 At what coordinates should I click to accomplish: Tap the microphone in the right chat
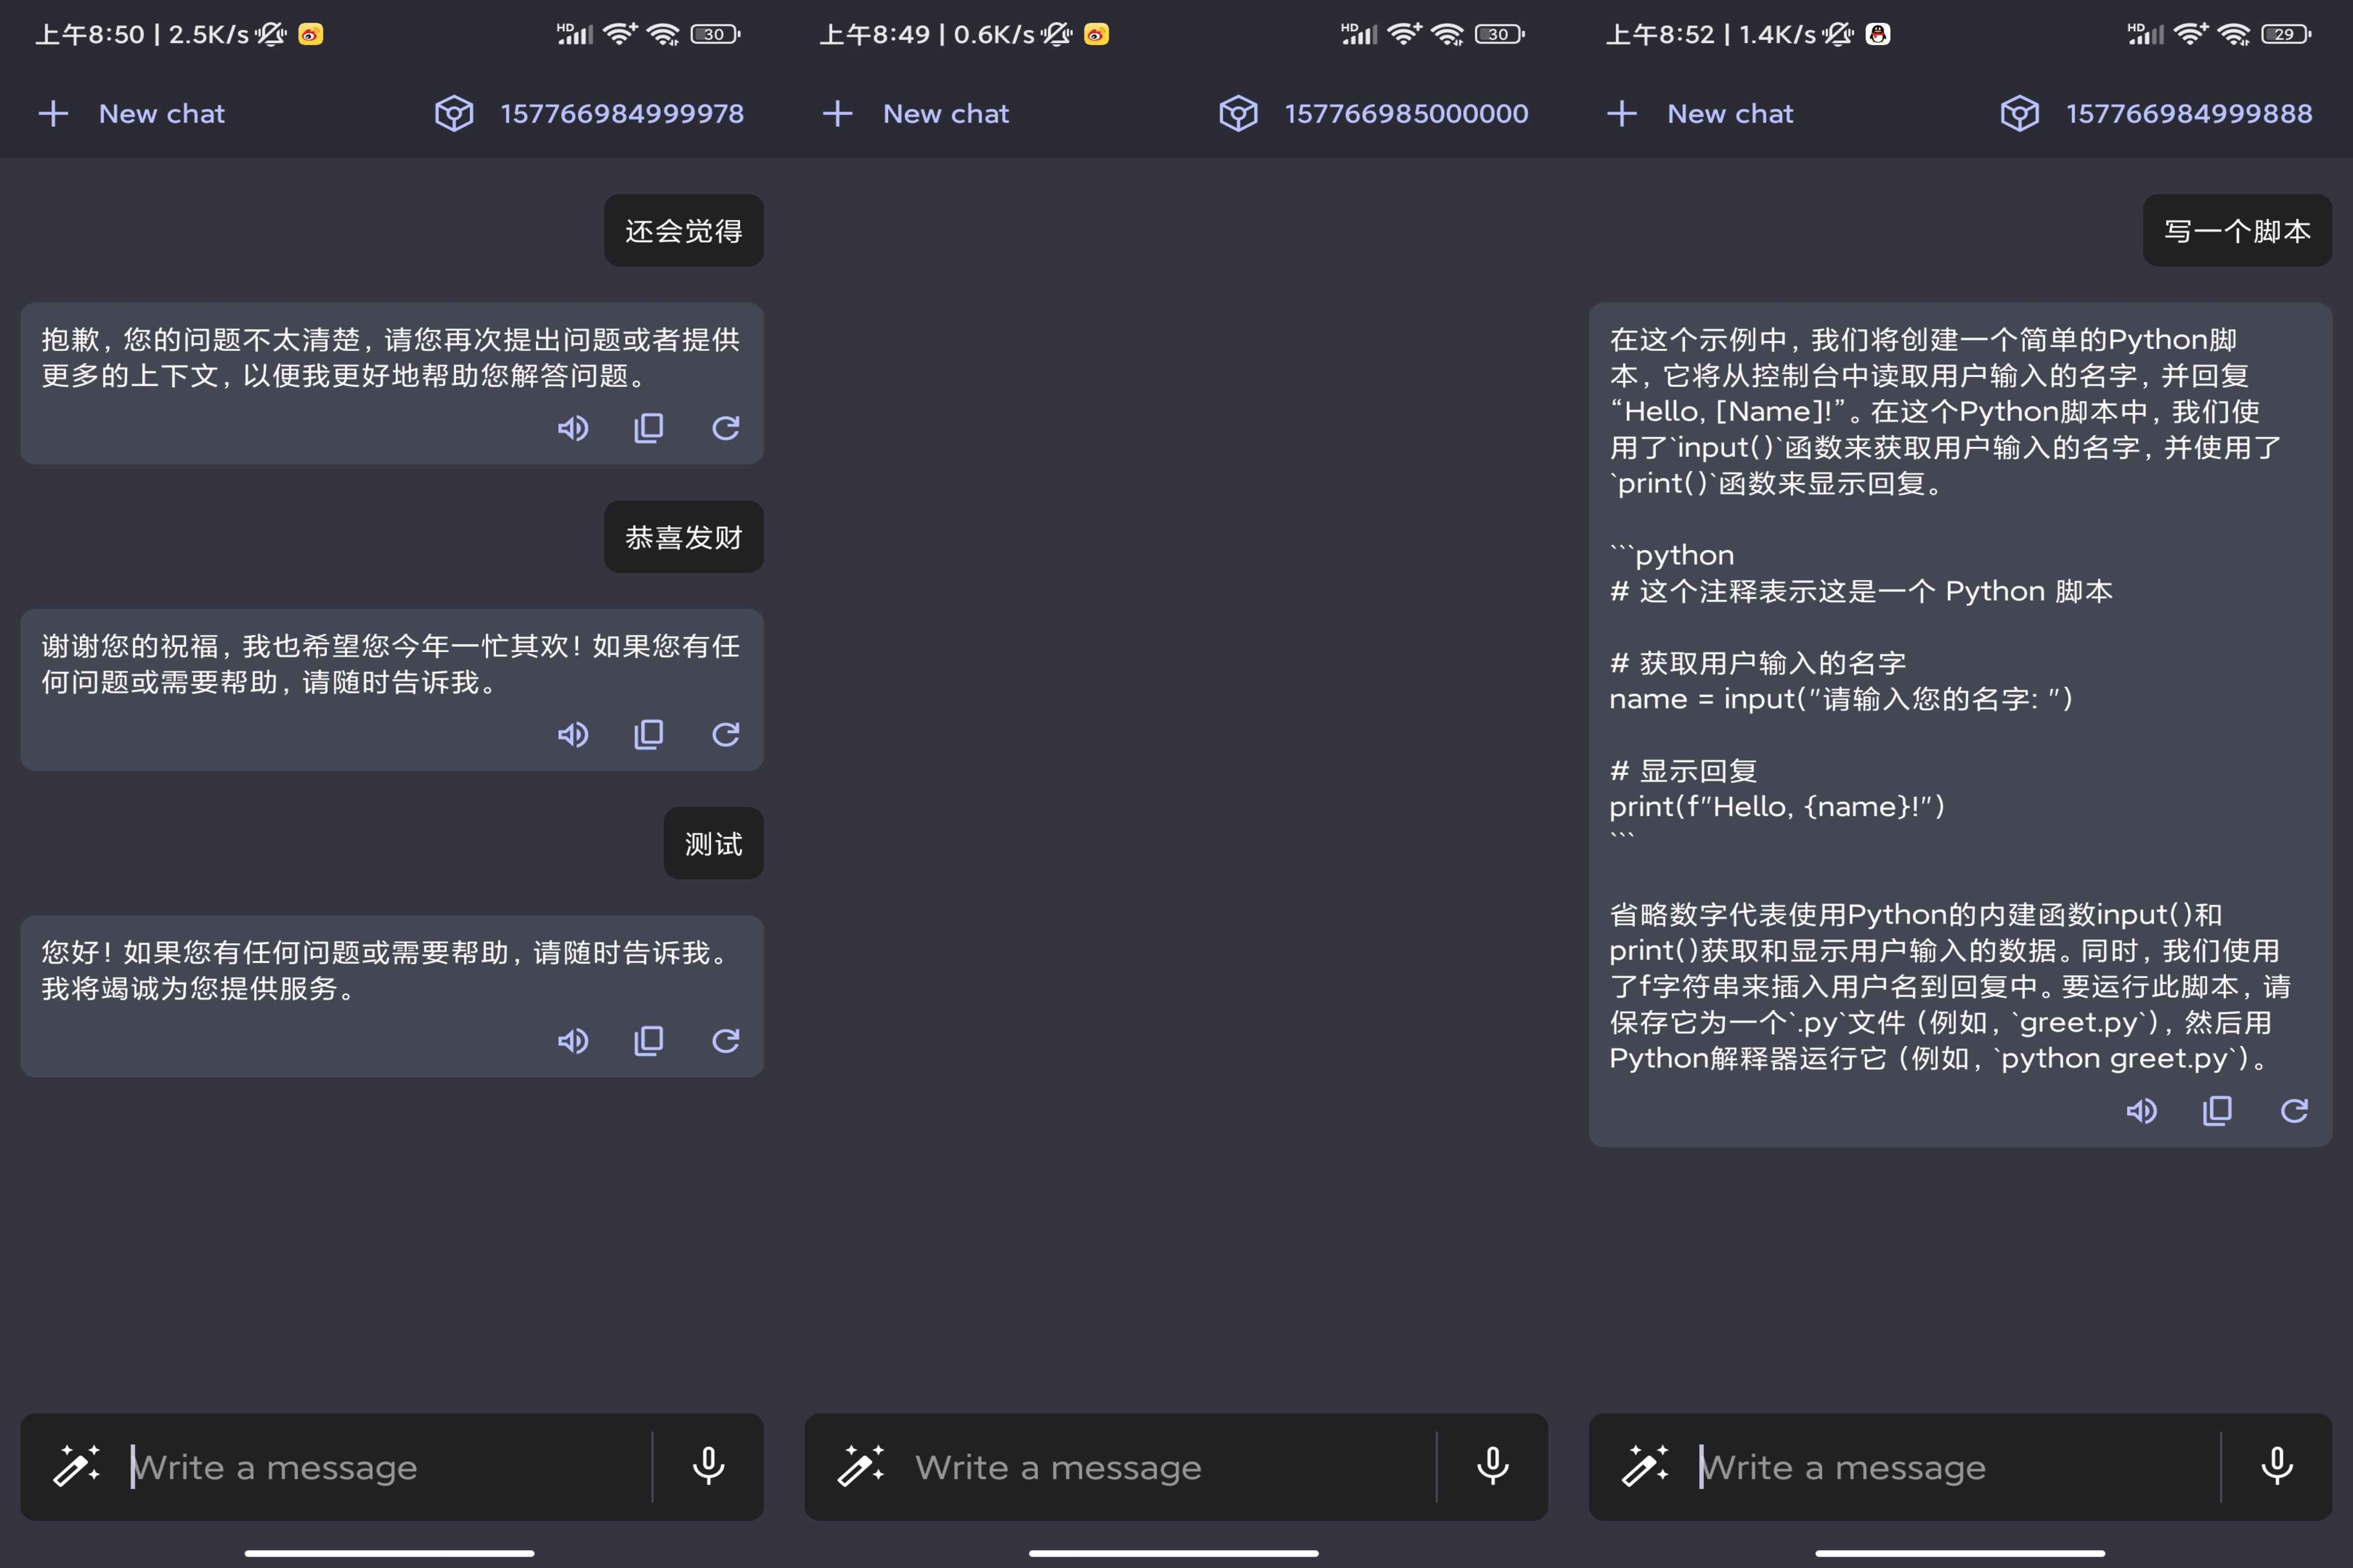(2277, 1466)
